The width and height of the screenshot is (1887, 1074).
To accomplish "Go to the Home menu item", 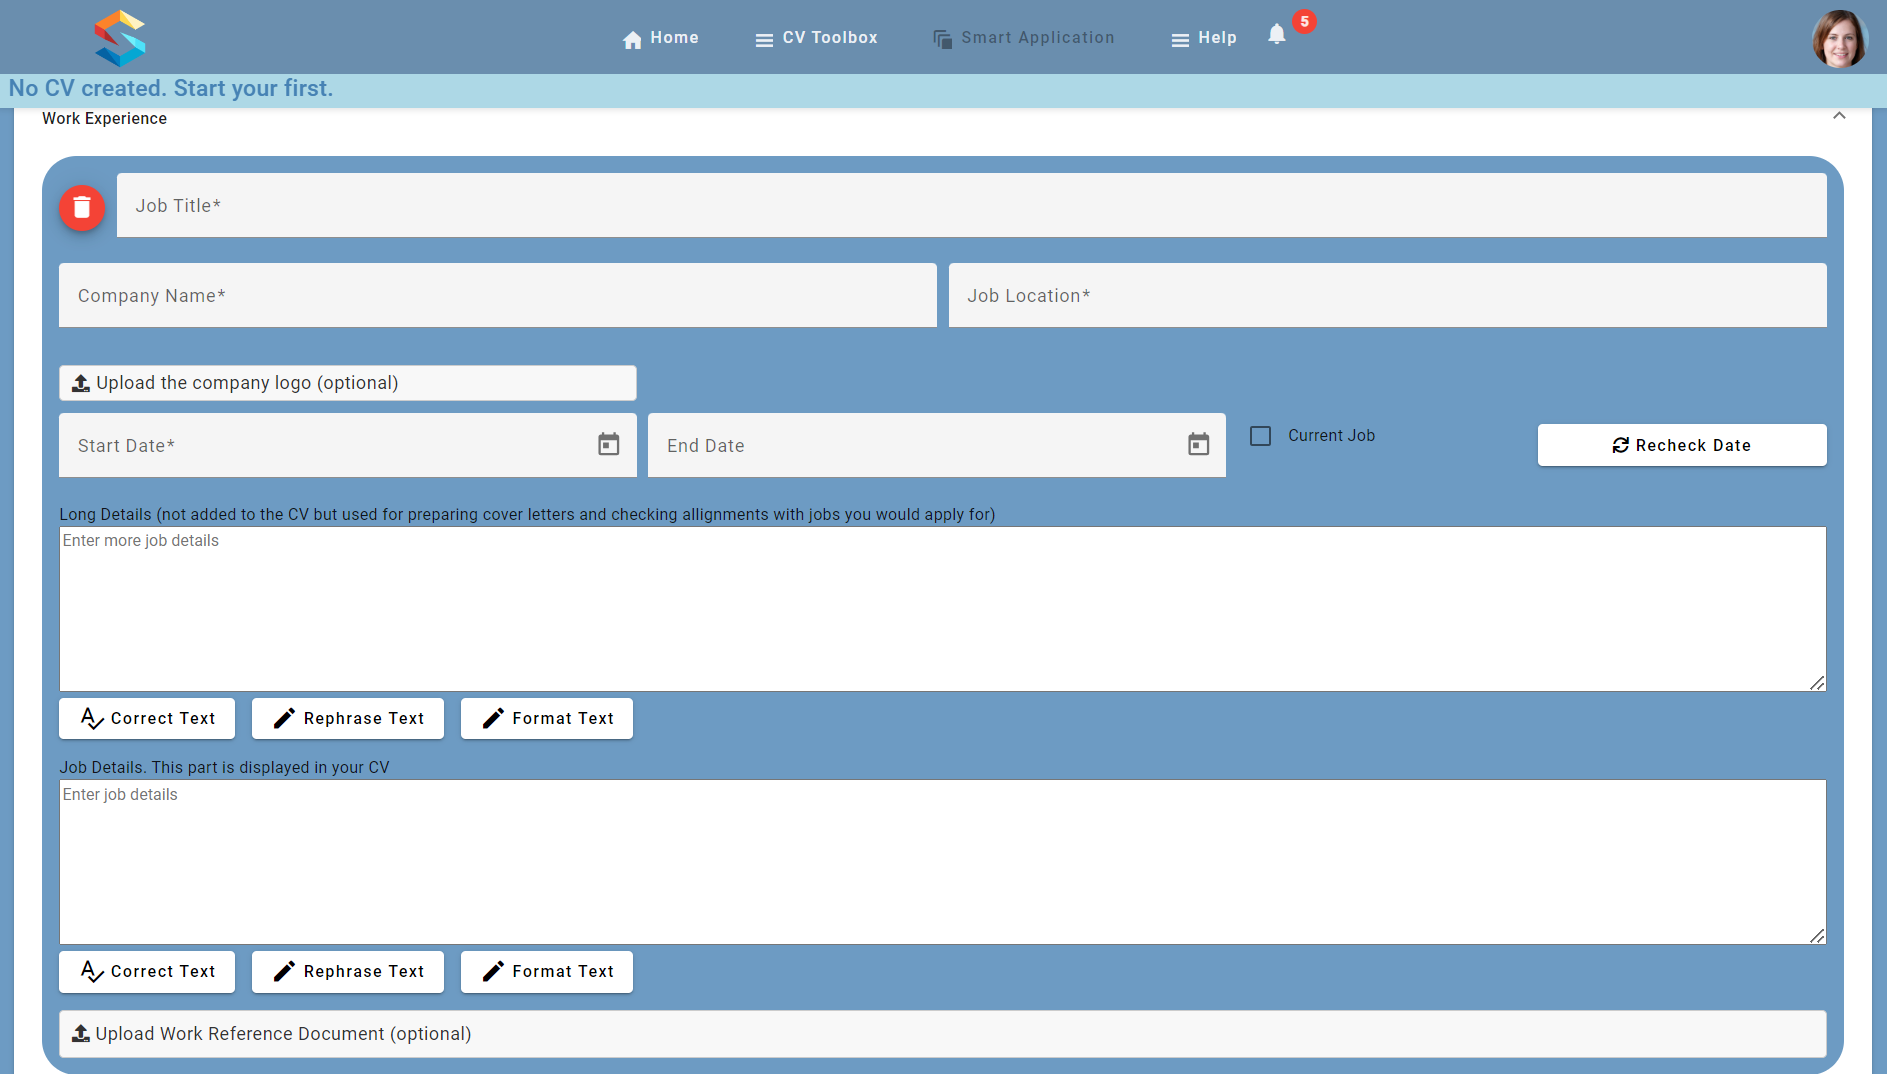I will [x=660, y=38].
